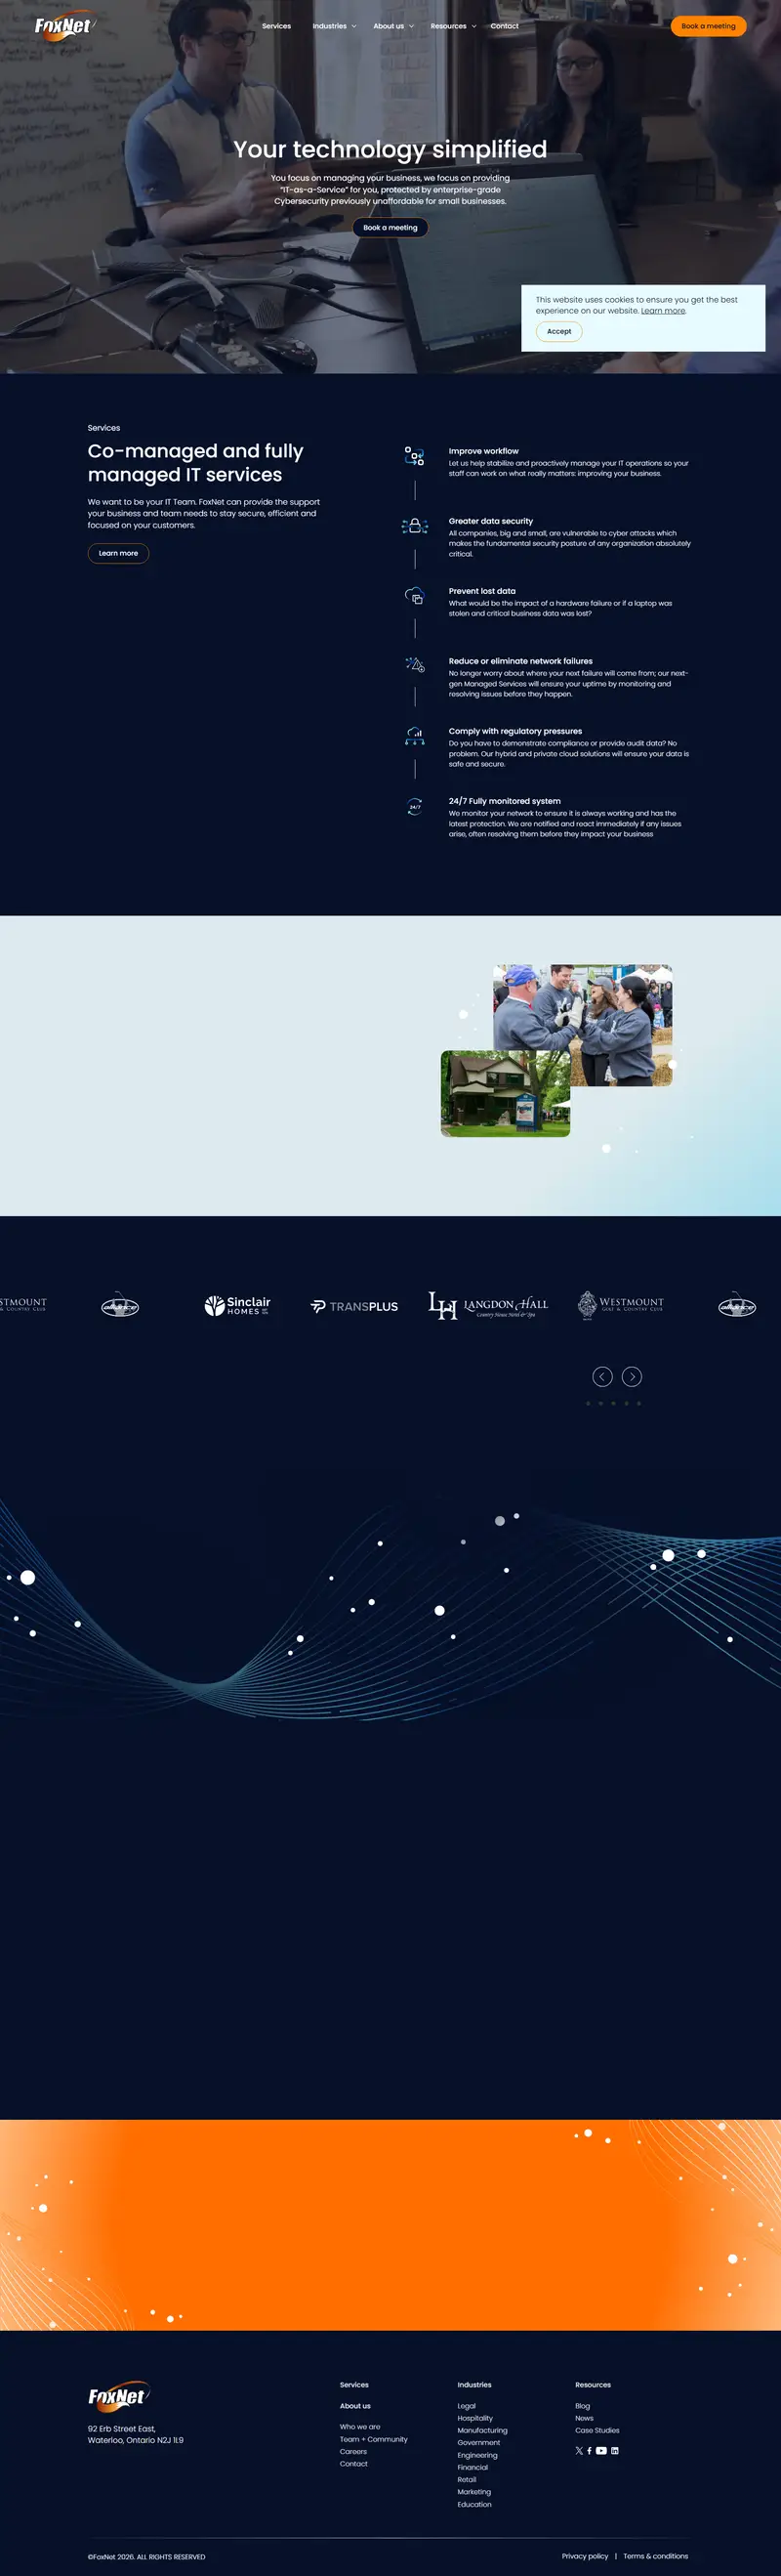Image resolution: width=781 pixels, height=2576 pixels.
Task: Go to previous slide with left arrow
Action: 602,1377
